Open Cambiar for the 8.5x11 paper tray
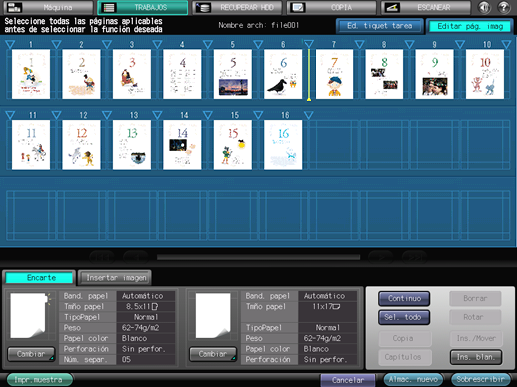Screen dimensions: 517x387 (31, 354)
